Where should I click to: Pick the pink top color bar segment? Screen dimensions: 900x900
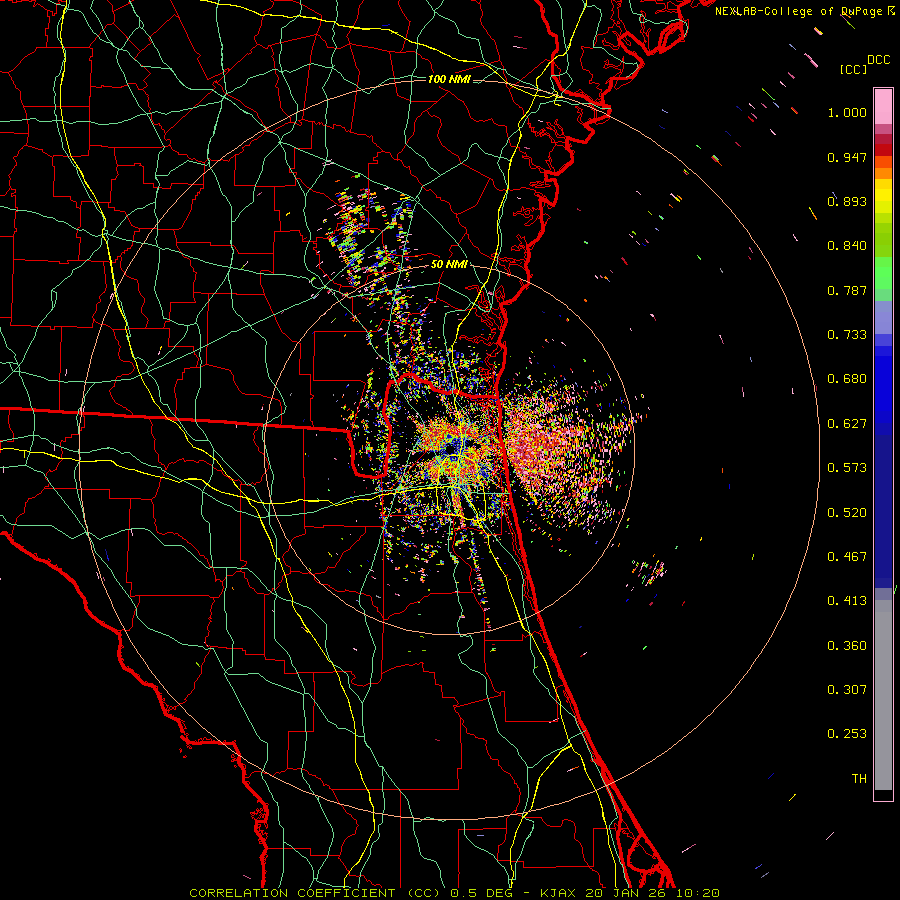pos(883,107)
